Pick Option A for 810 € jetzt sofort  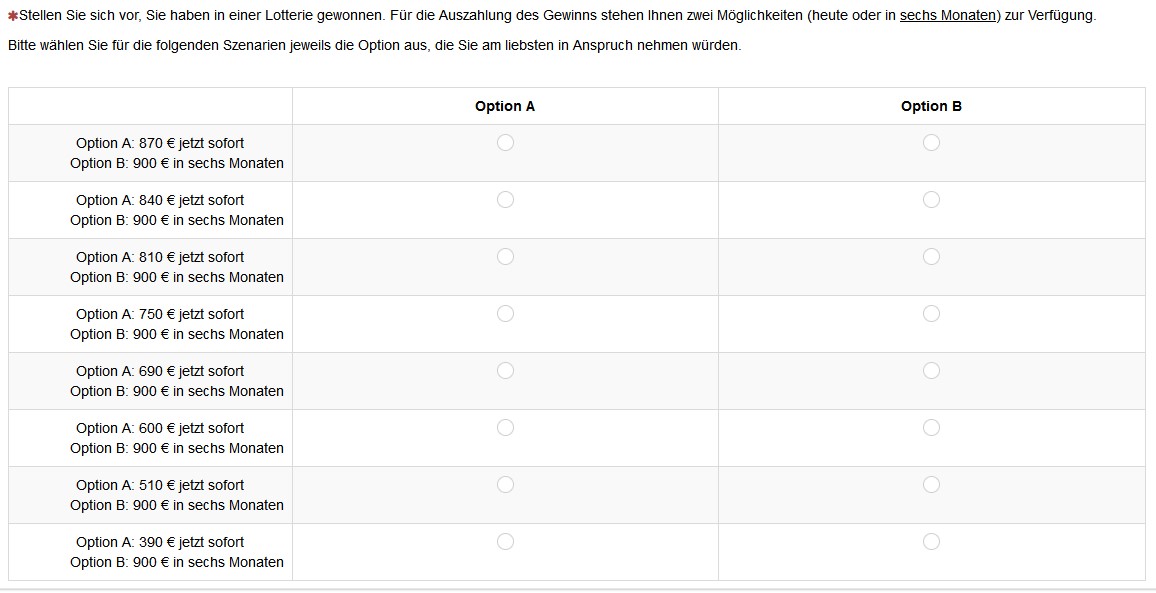click(x=505, y=257)
